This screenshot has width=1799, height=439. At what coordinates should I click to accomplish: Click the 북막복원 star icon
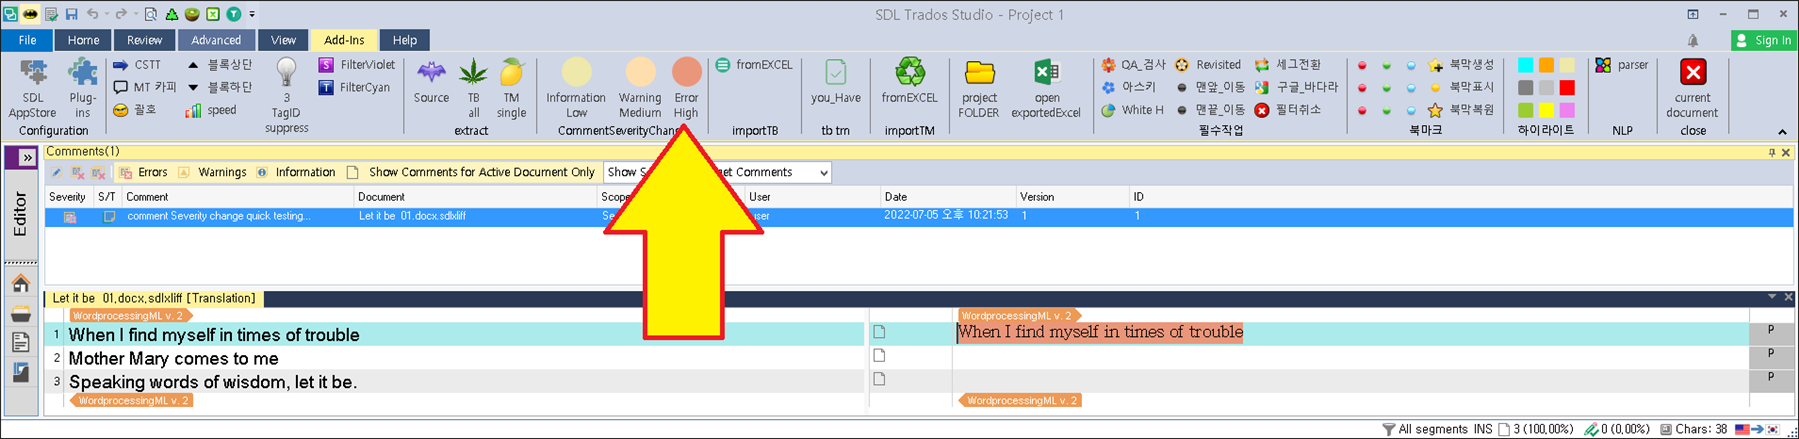(x=1435, y=110)
